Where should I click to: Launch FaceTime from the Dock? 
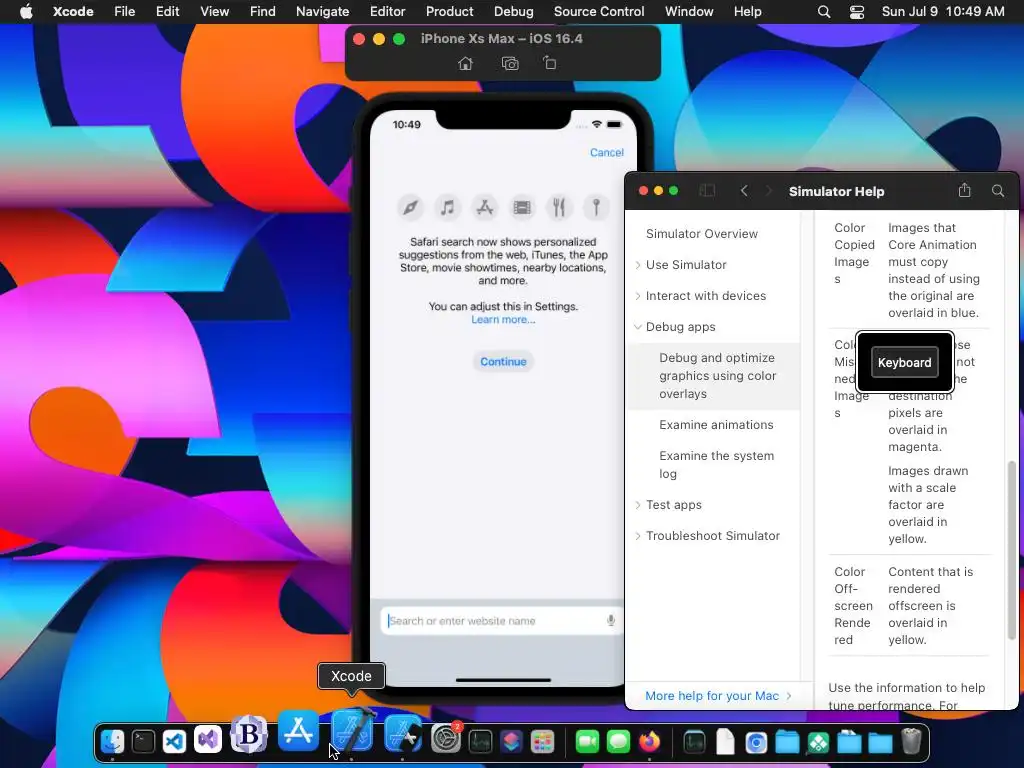tap(587, 741)
